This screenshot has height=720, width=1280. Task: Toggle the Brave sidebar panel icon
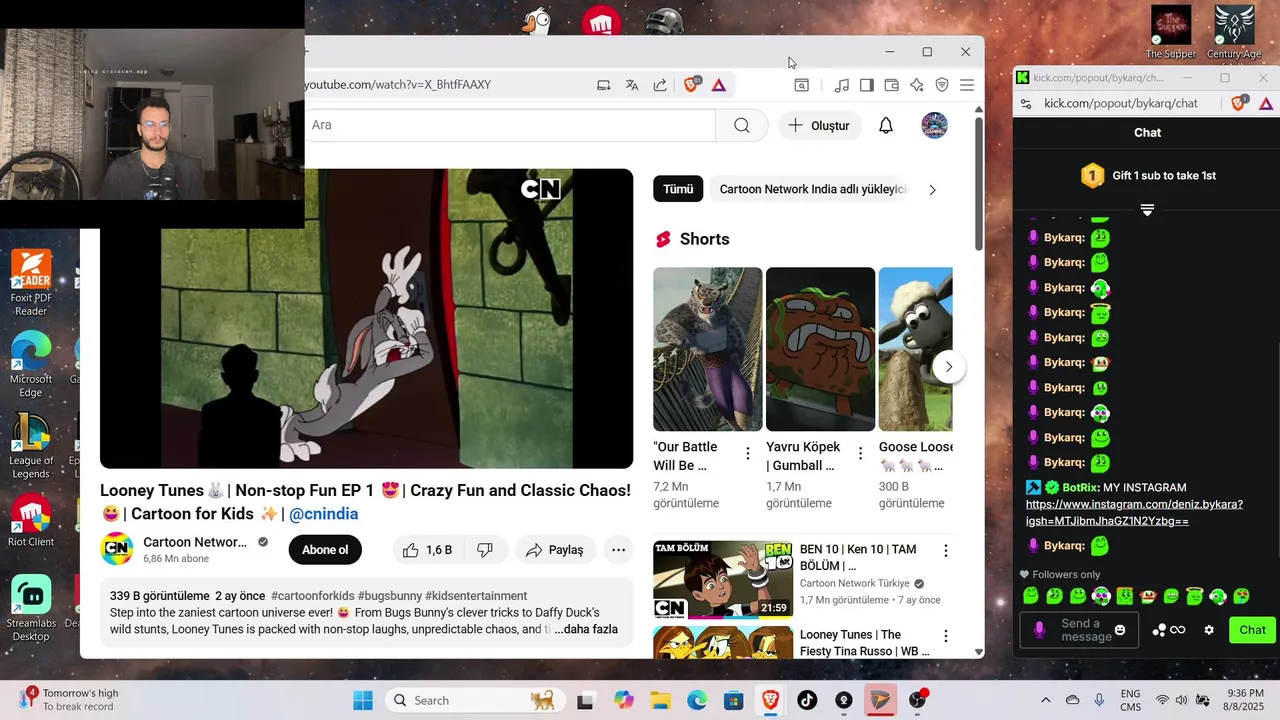867,85
